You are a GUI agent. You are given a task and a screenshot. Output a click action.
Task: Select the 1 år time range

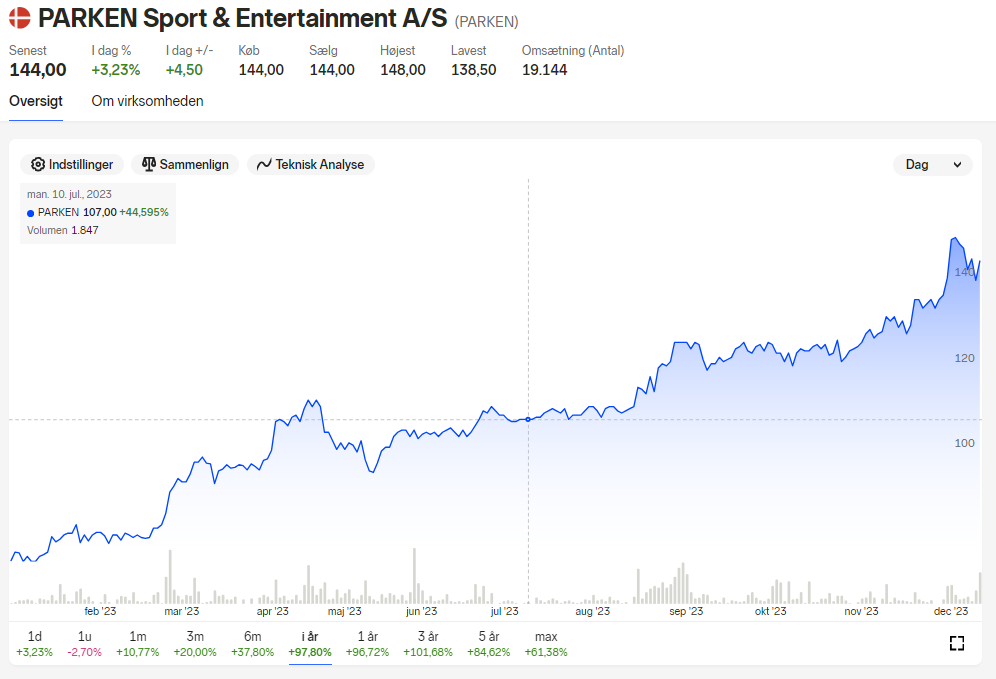(367, 643)
